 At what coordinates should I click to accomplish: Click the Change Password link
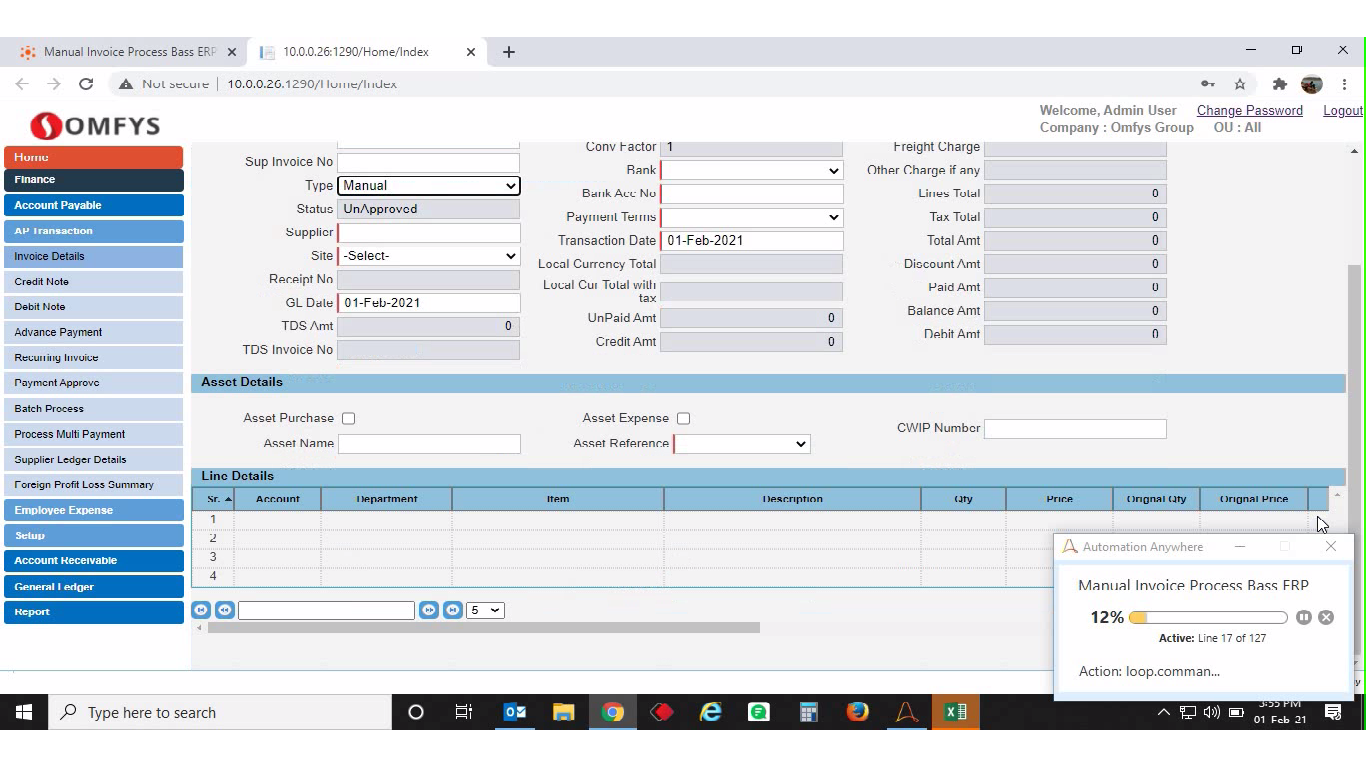pos(1249,111)
